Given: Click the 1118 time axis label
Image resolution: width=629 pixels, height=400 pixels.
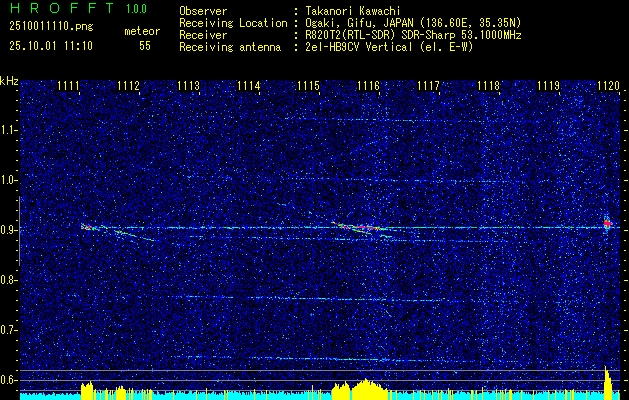Looking at the screenshot, I should (x=489, y=86).
